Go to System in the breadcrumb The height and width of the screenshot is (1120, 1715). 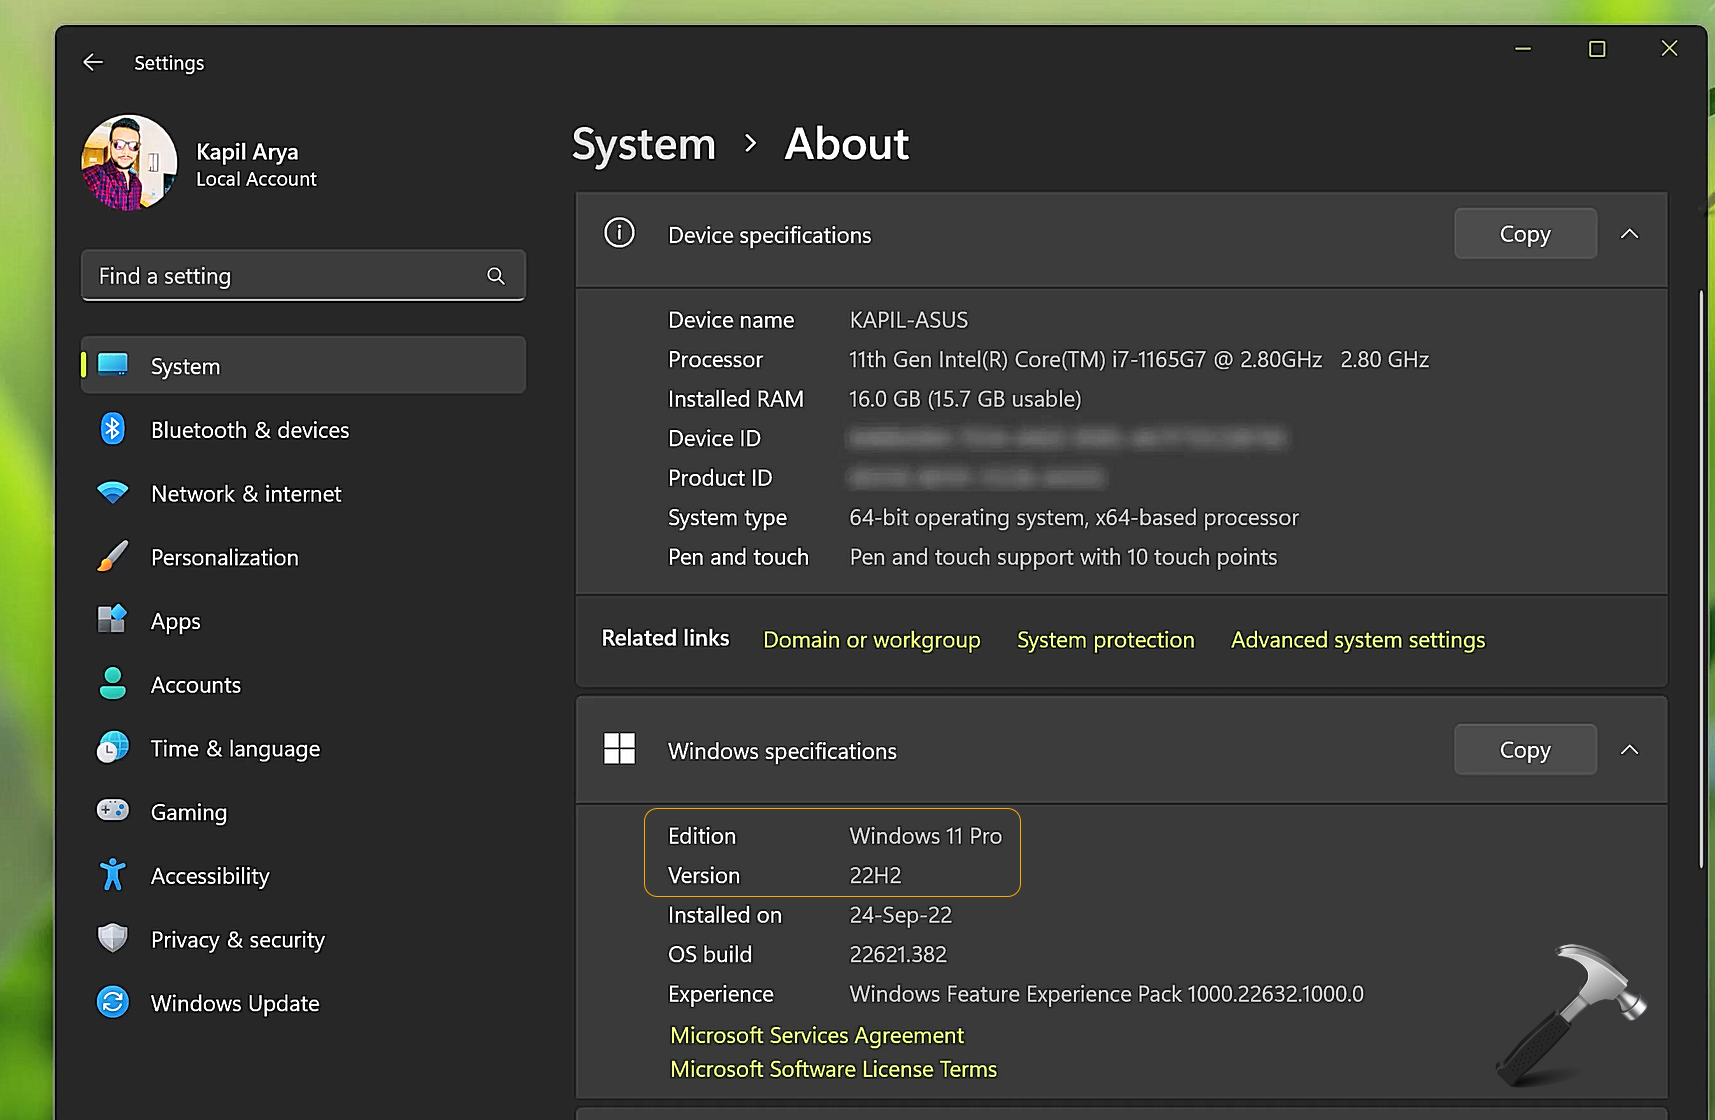(644, 144)
